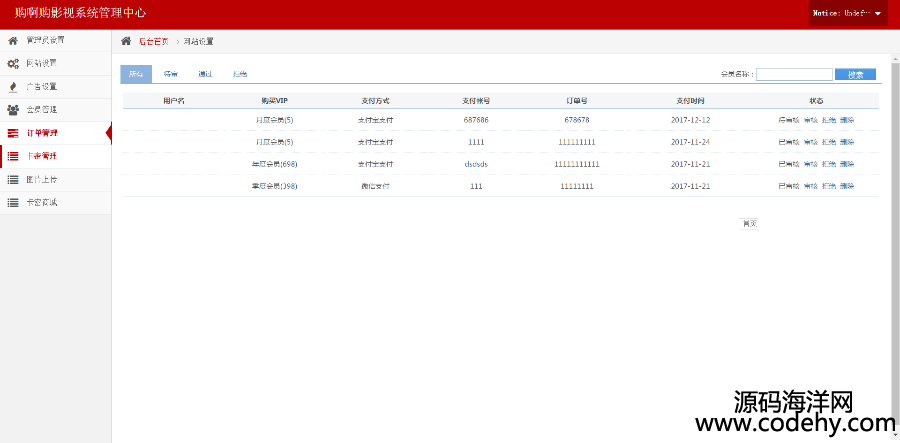The image size is (900, 443).
Task: Click the gears icon for 网站设置
Action: click(13, 64)
